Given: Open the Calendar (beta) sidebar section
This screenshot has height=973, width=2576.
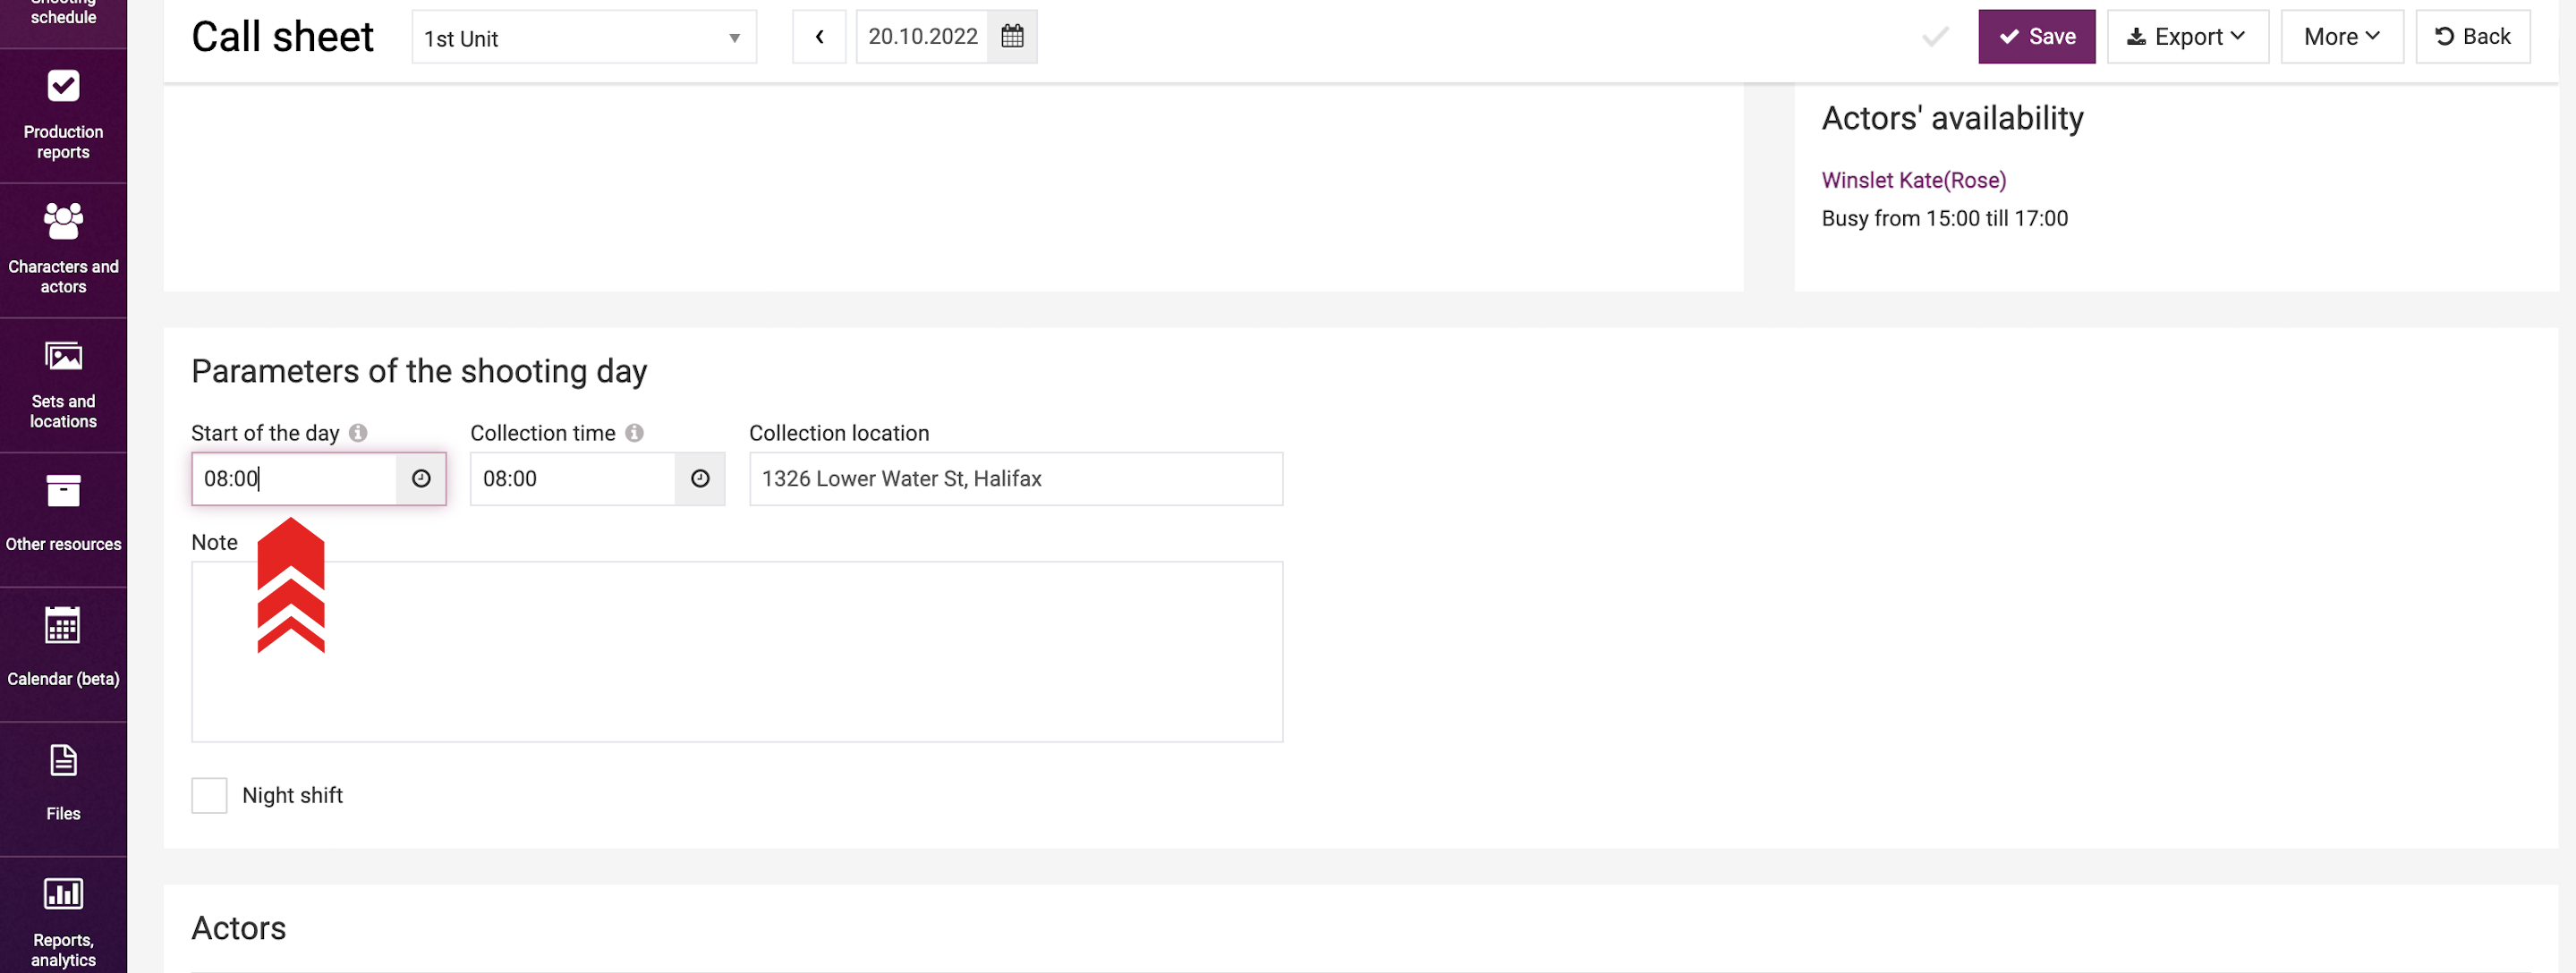Looking at the screenshot, I should click(x=63, y=654).
